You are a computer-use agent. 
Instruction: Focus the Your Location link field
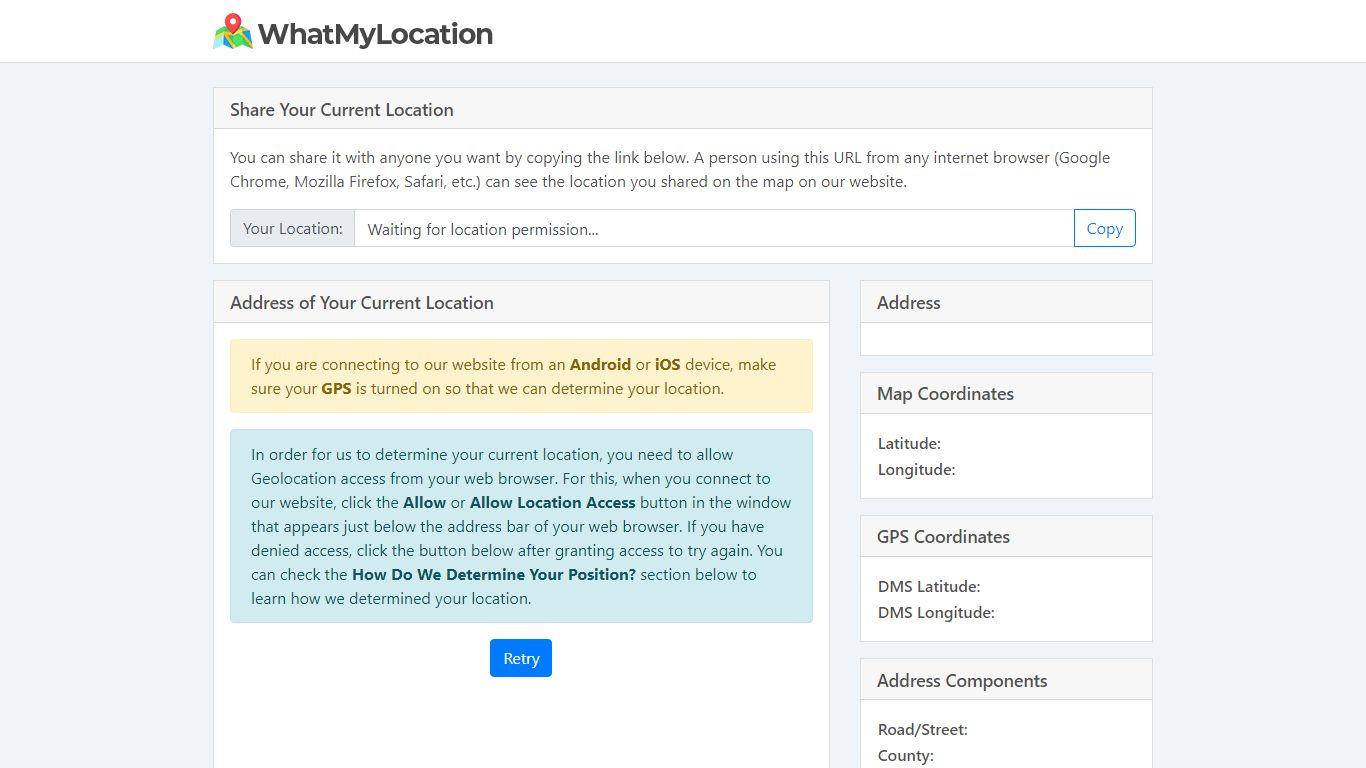pos(714,228)
